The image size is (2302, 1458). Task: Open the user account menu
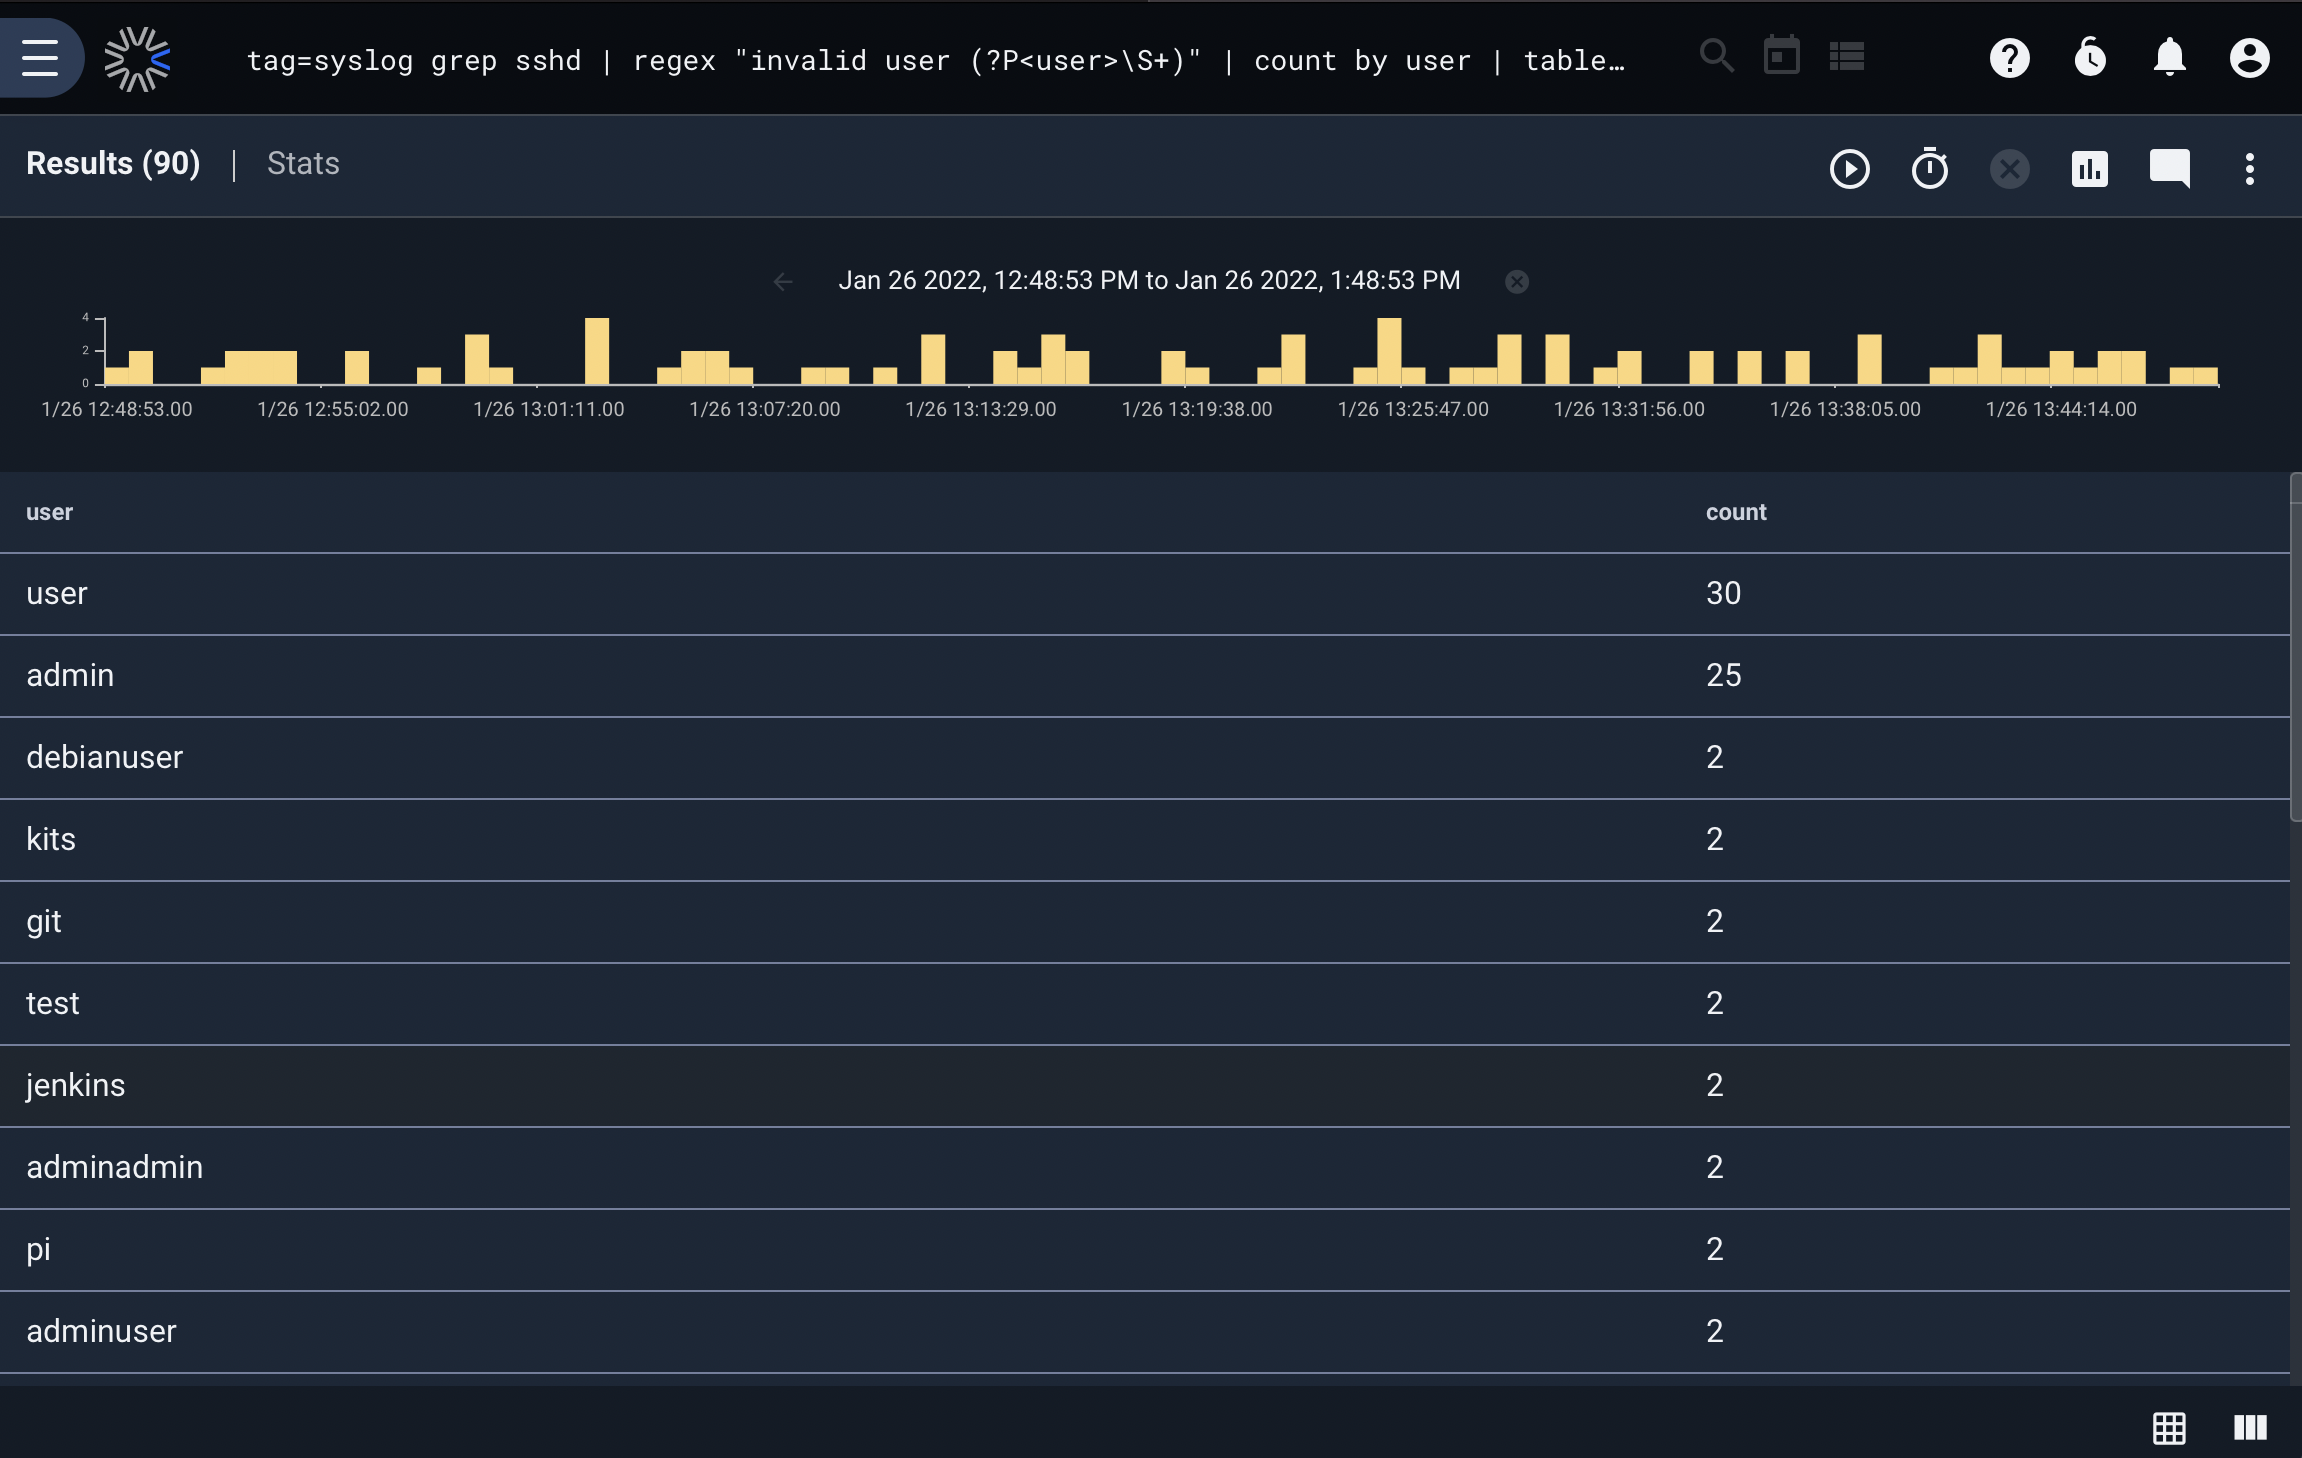click(x=2250, y=58)
